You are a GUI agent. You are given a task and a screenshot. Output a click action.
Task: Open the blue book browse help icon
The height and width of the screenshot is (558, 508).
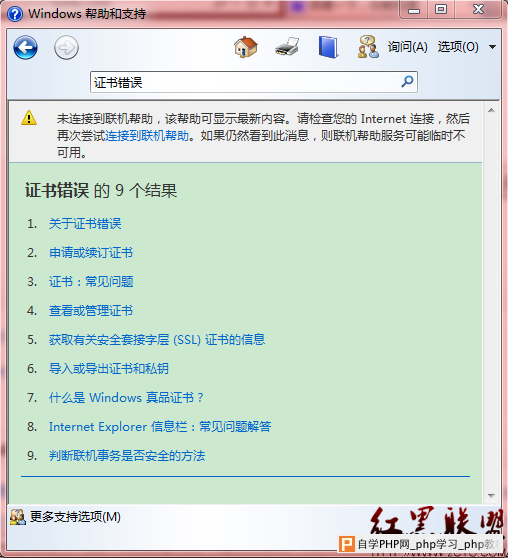[328, 47]
